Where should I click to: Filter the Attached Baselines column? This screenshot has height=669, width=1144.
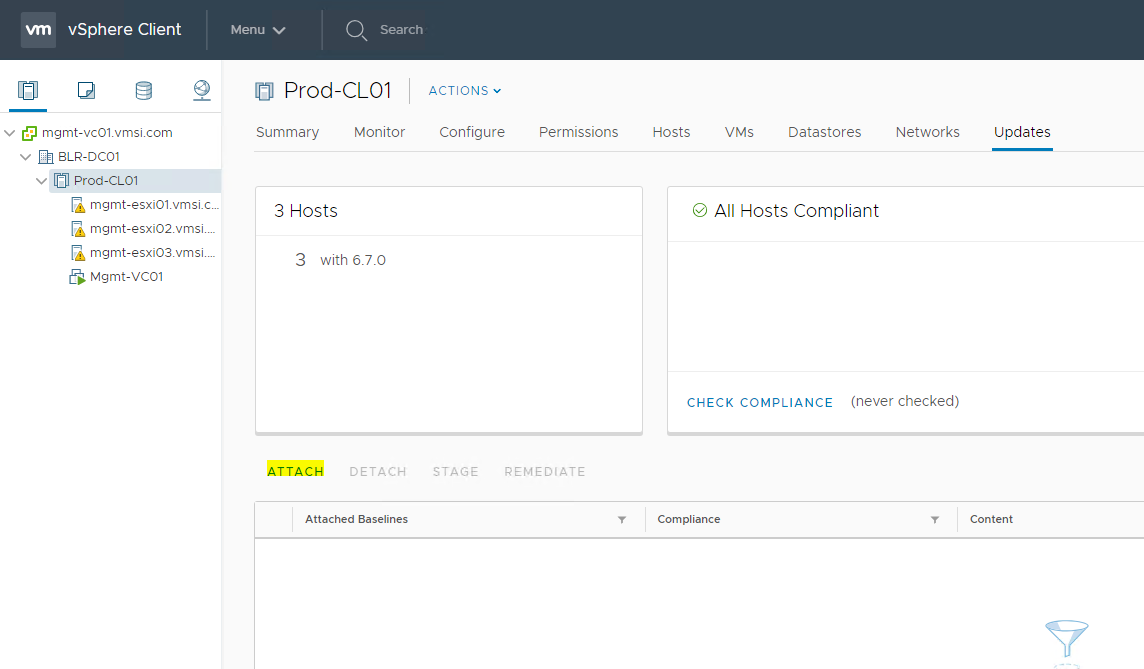point(622,519)
